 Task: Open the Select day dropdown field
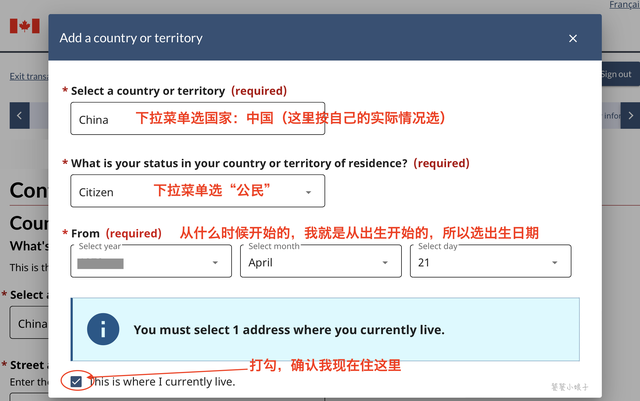(490, 262)
